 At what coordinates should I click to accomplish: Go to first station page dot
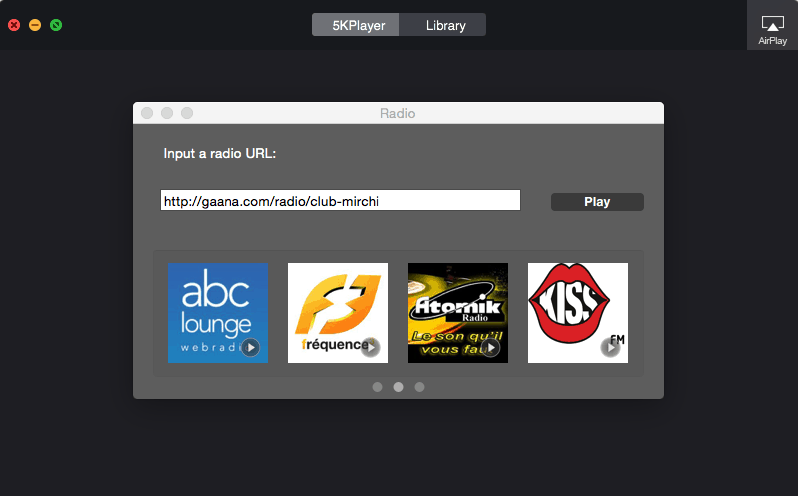click(x=377, y=386)
